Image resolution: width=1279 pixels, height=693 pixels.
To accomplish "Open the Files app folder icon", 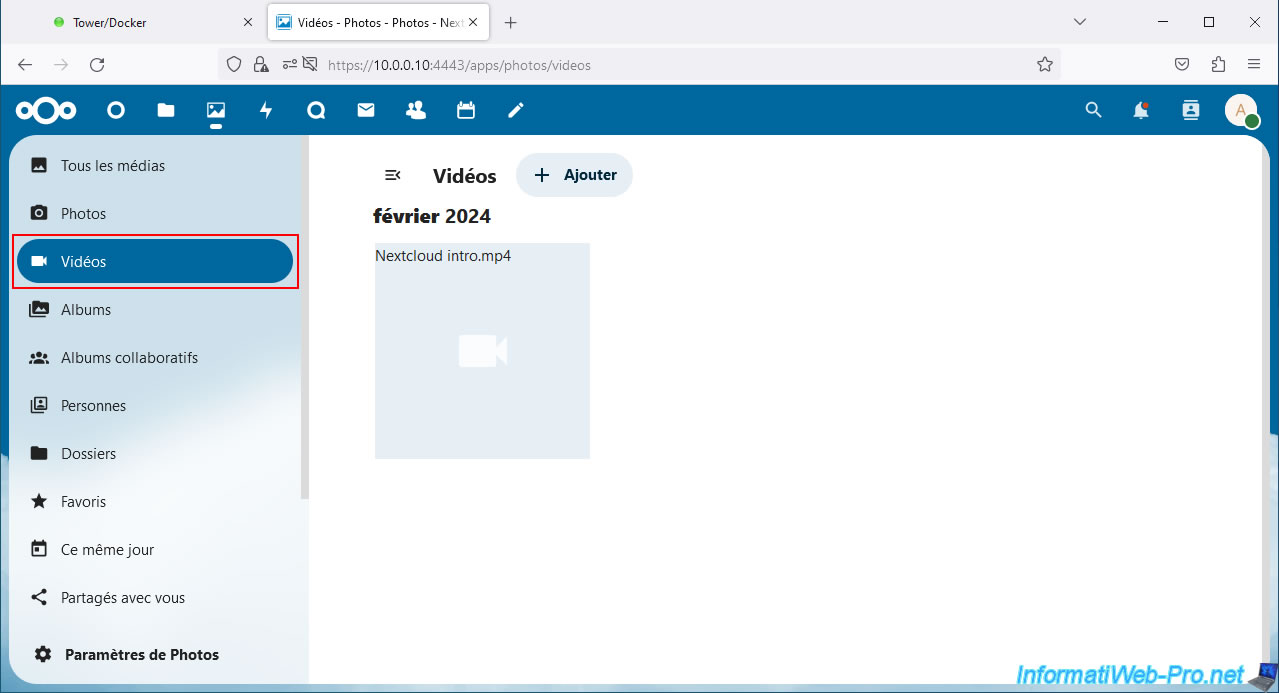I will 166,111.
